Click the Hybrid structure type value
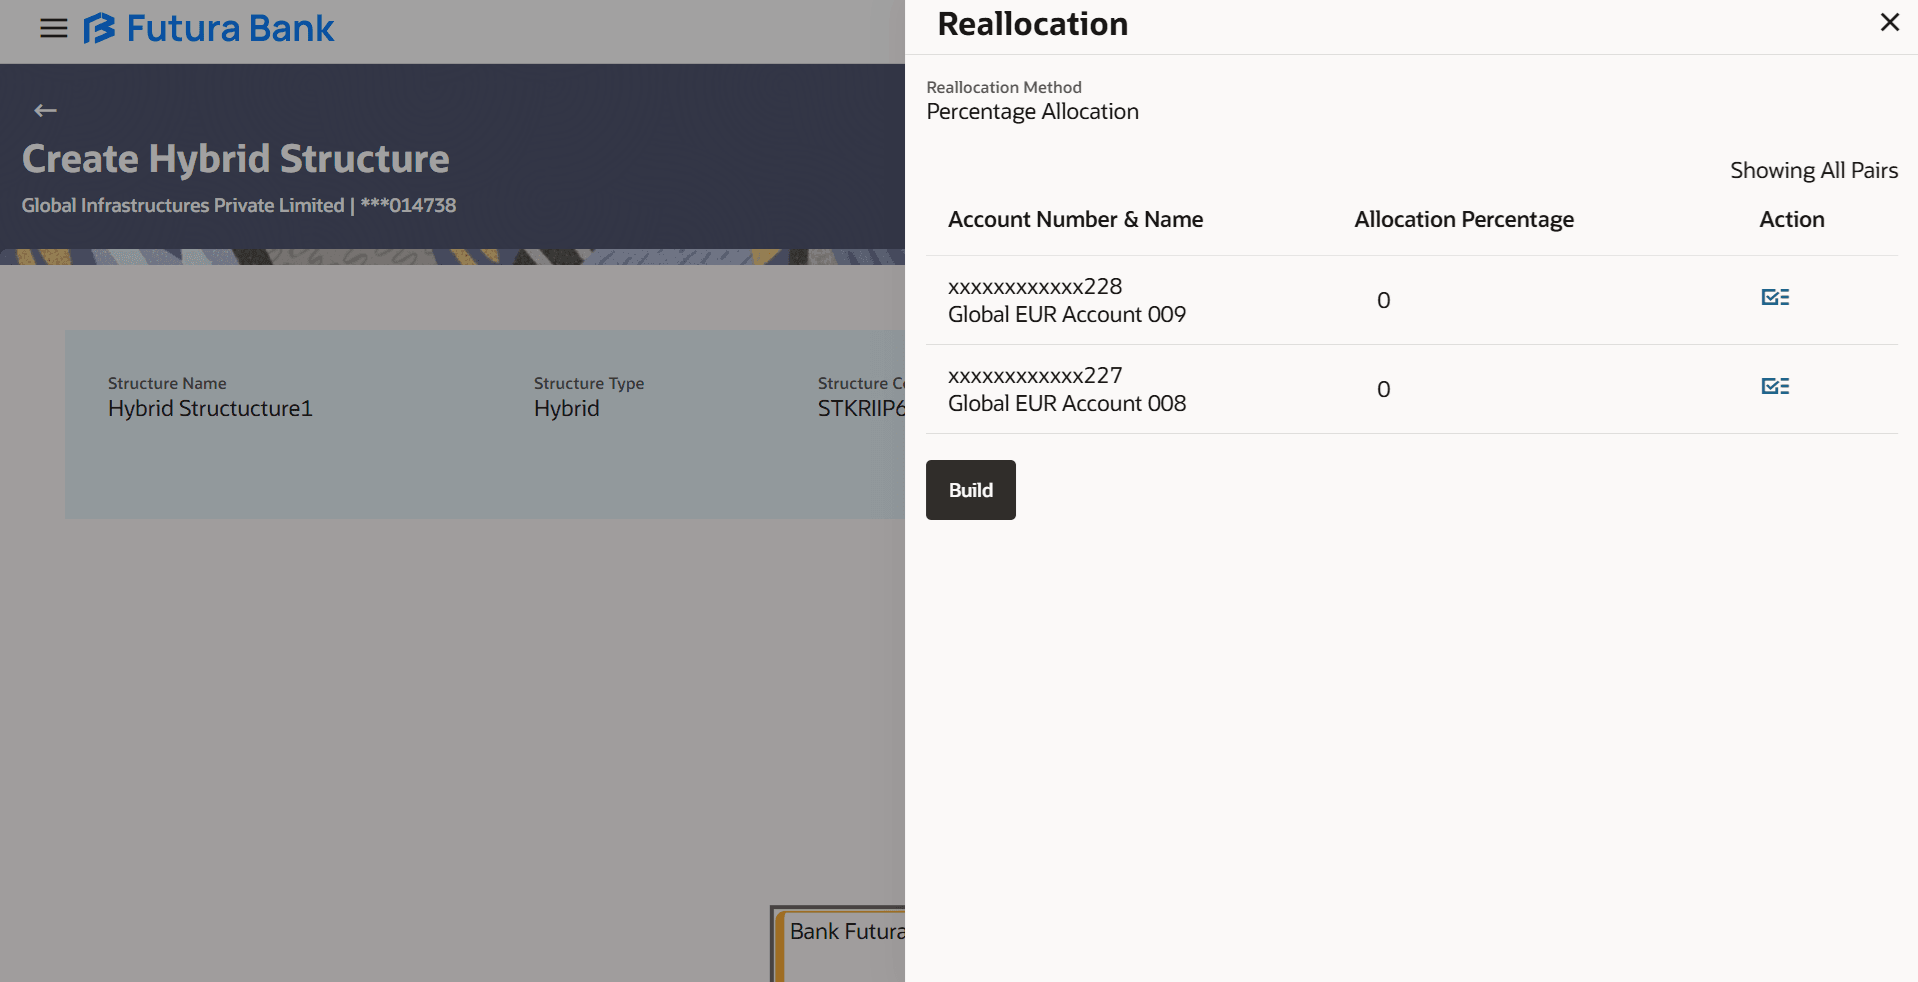The height and width of the screenshot is (982, 1918). 566,409
